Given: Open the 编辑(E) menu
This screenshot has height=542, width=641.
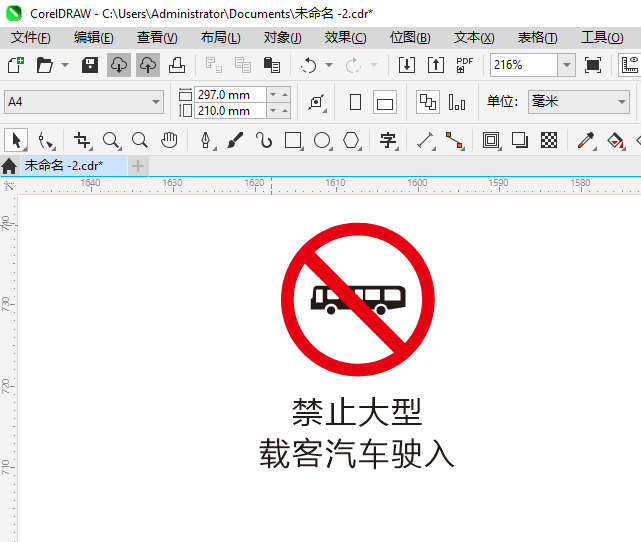Looking at the screenshot, I should [94, 38].
